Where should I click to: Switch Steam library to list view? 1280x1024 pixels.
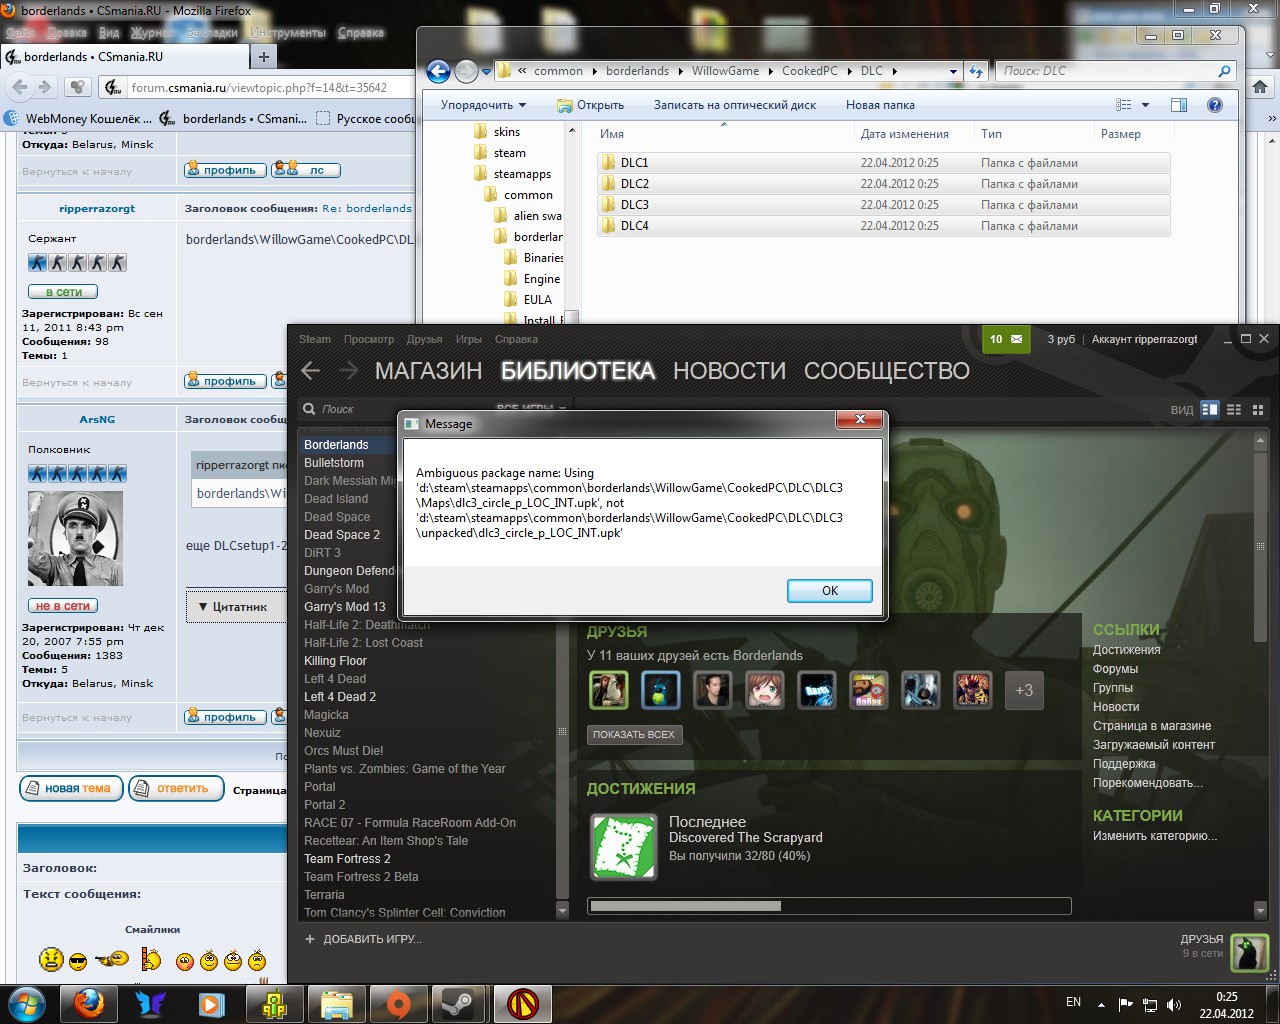1234,409
